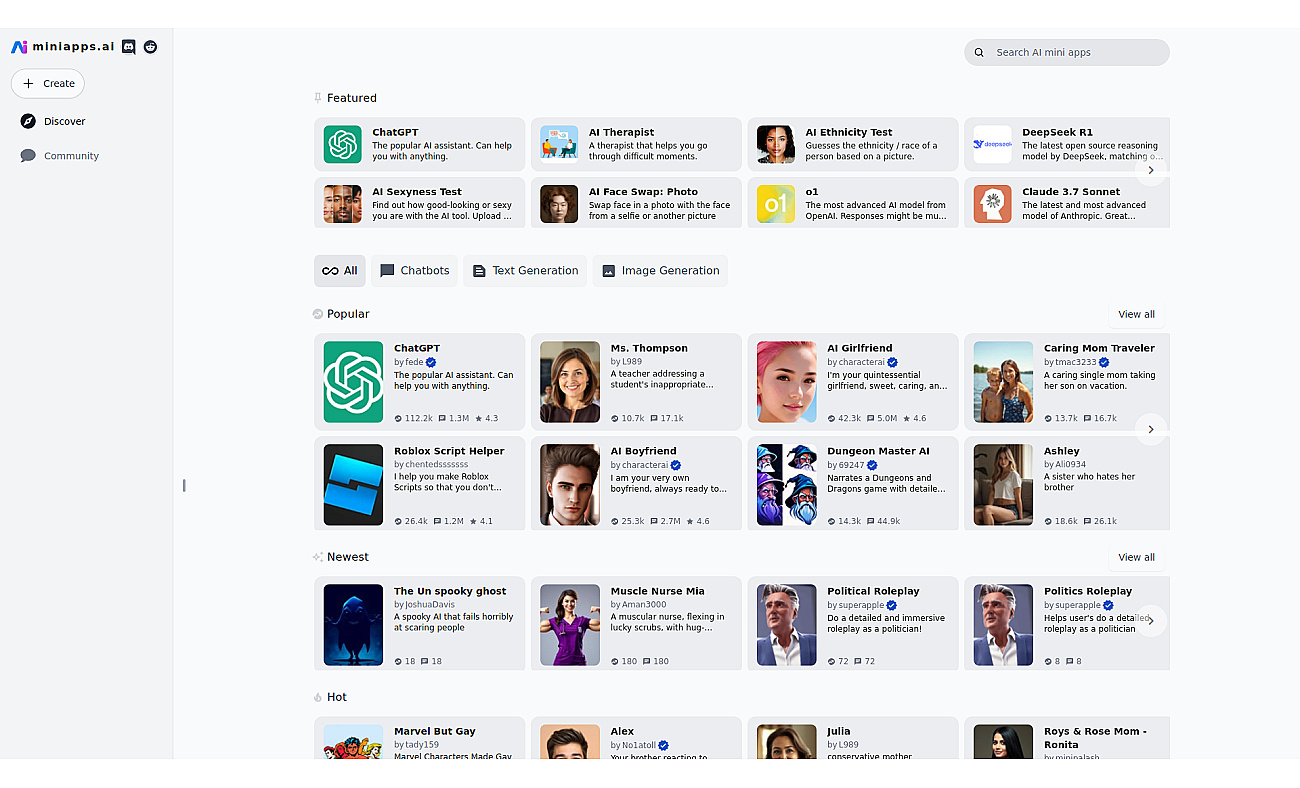Open the AI Boyfriend avatar

point(570,485)
